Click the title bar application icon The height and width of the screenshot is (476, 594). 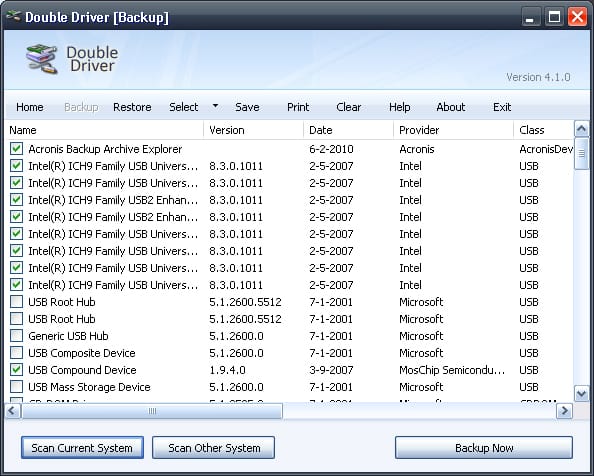coord(13,16)
